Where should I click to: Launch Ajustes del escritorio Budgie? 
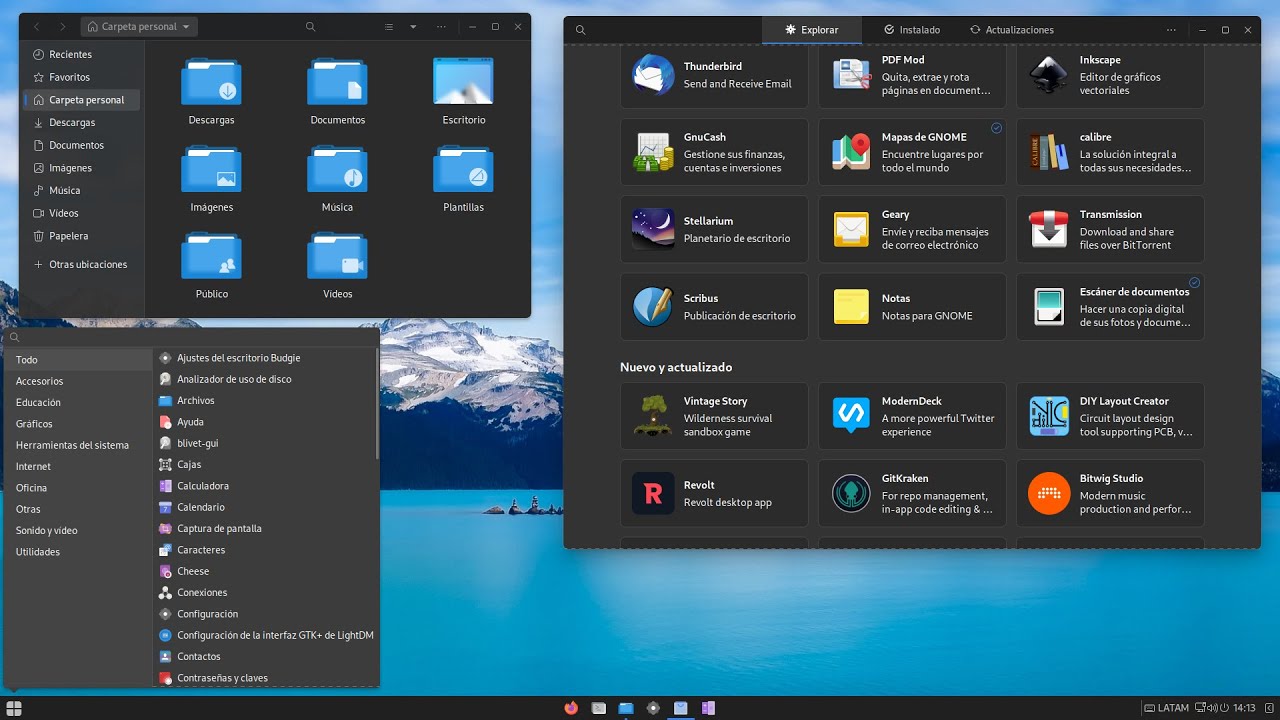pos(265,358)
